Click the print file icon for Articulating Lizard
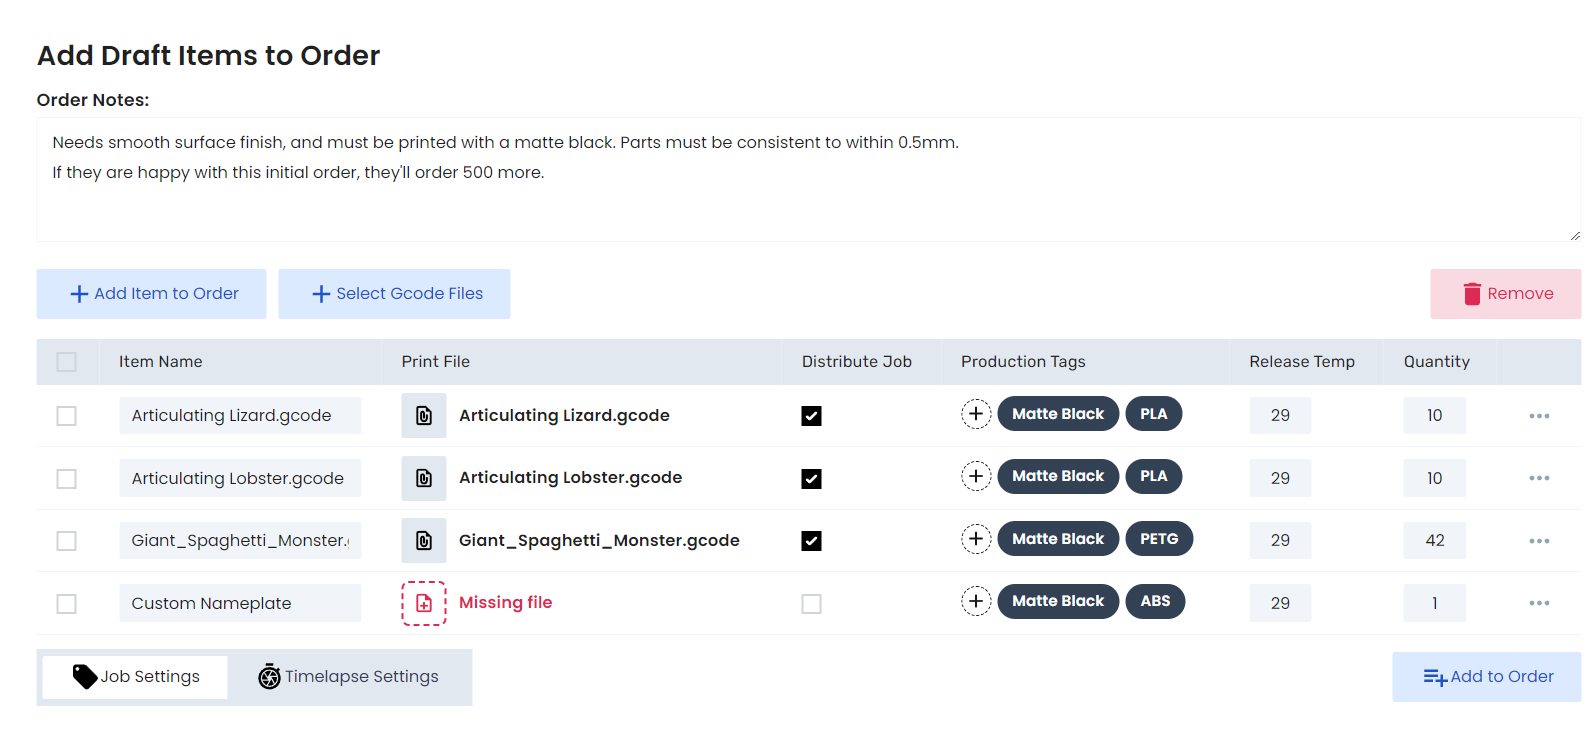 424,416
